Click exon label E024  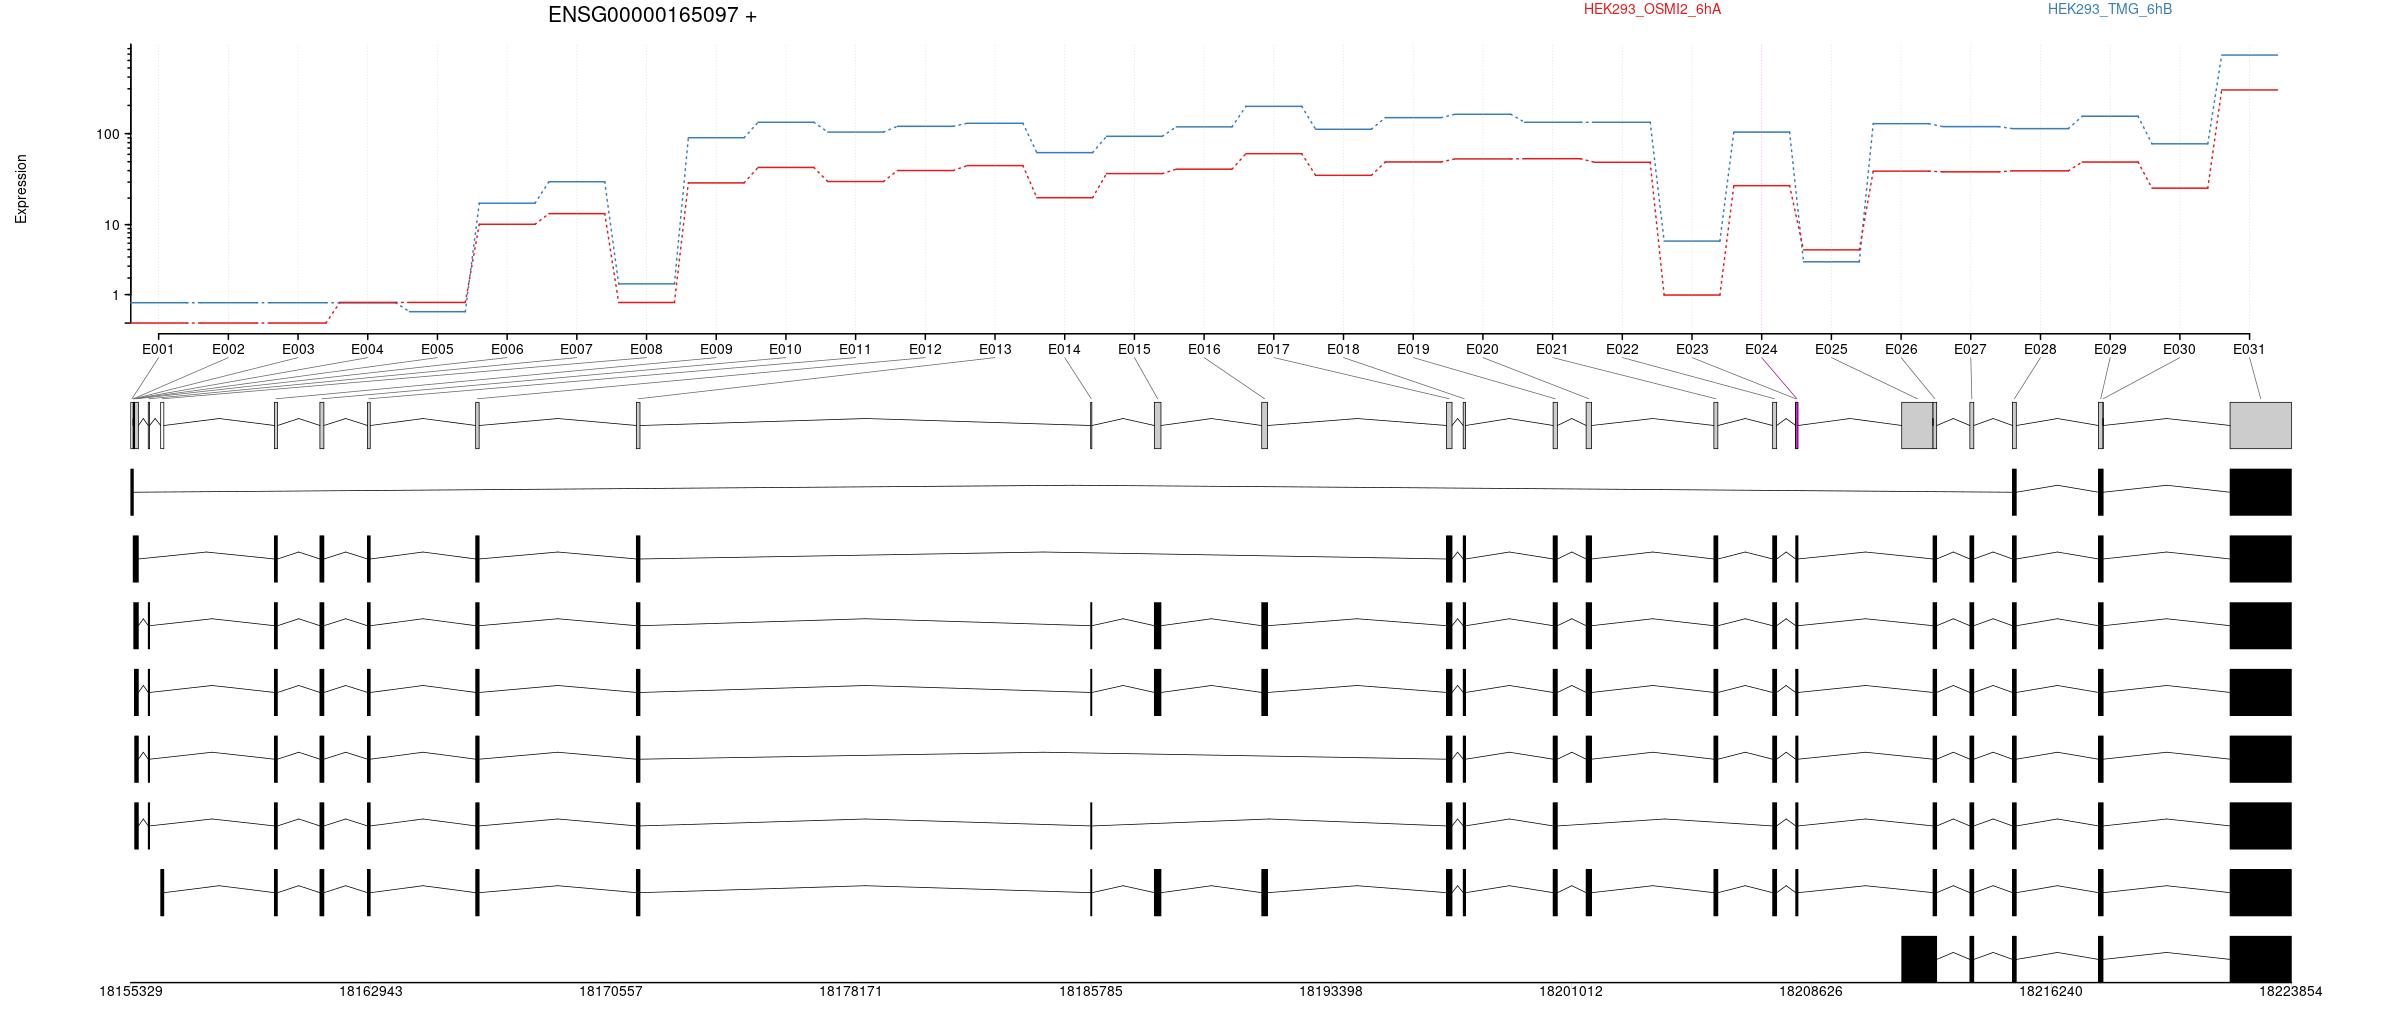1761,349
